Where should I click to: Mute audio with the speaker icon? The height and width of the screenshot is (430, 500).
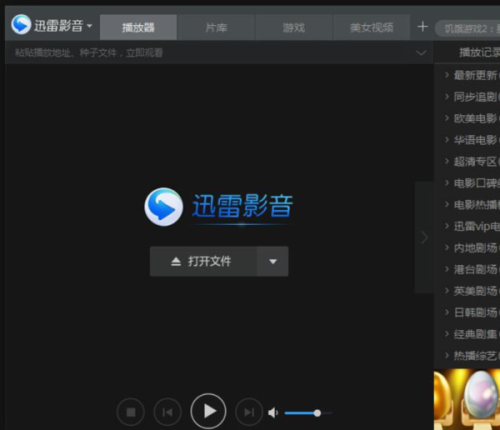[x=273, y=413]
